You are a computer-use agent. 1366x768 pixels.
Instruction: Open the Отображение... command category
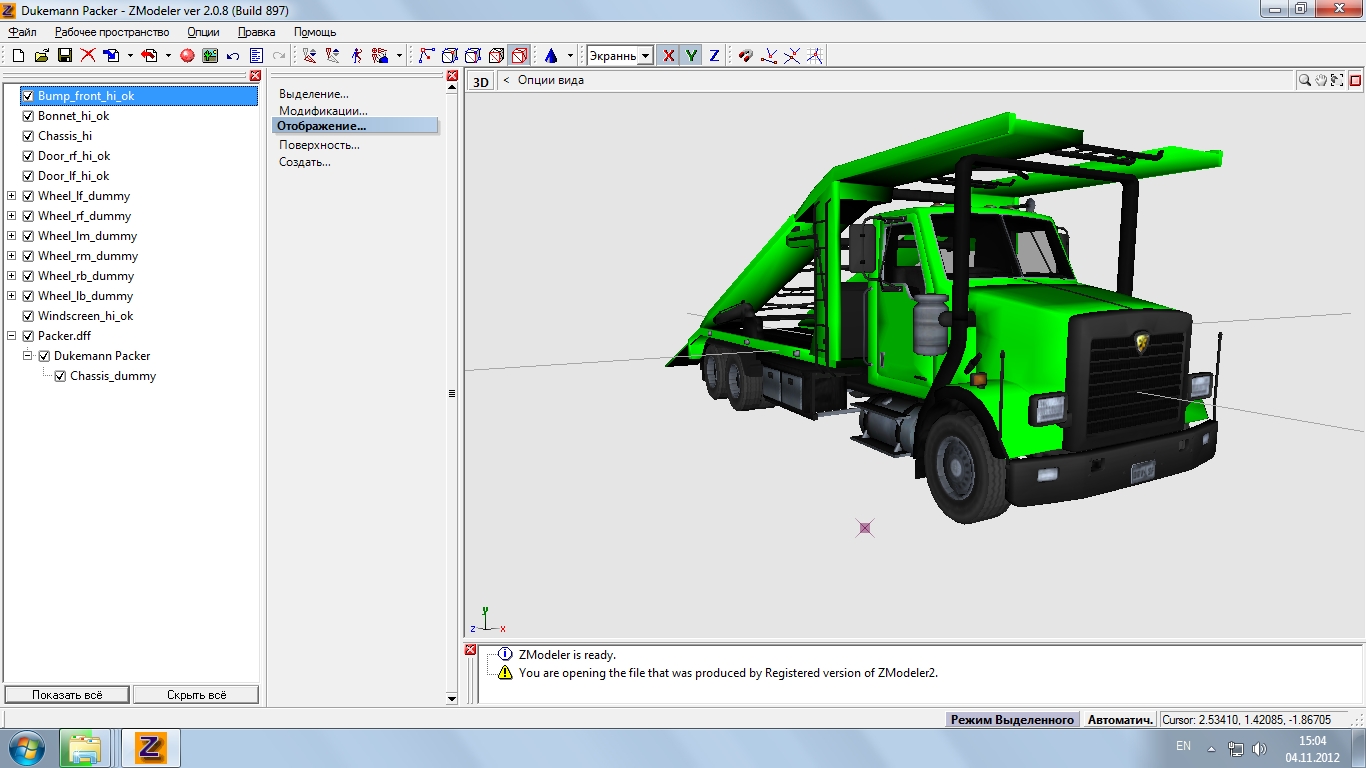(322, 126)
